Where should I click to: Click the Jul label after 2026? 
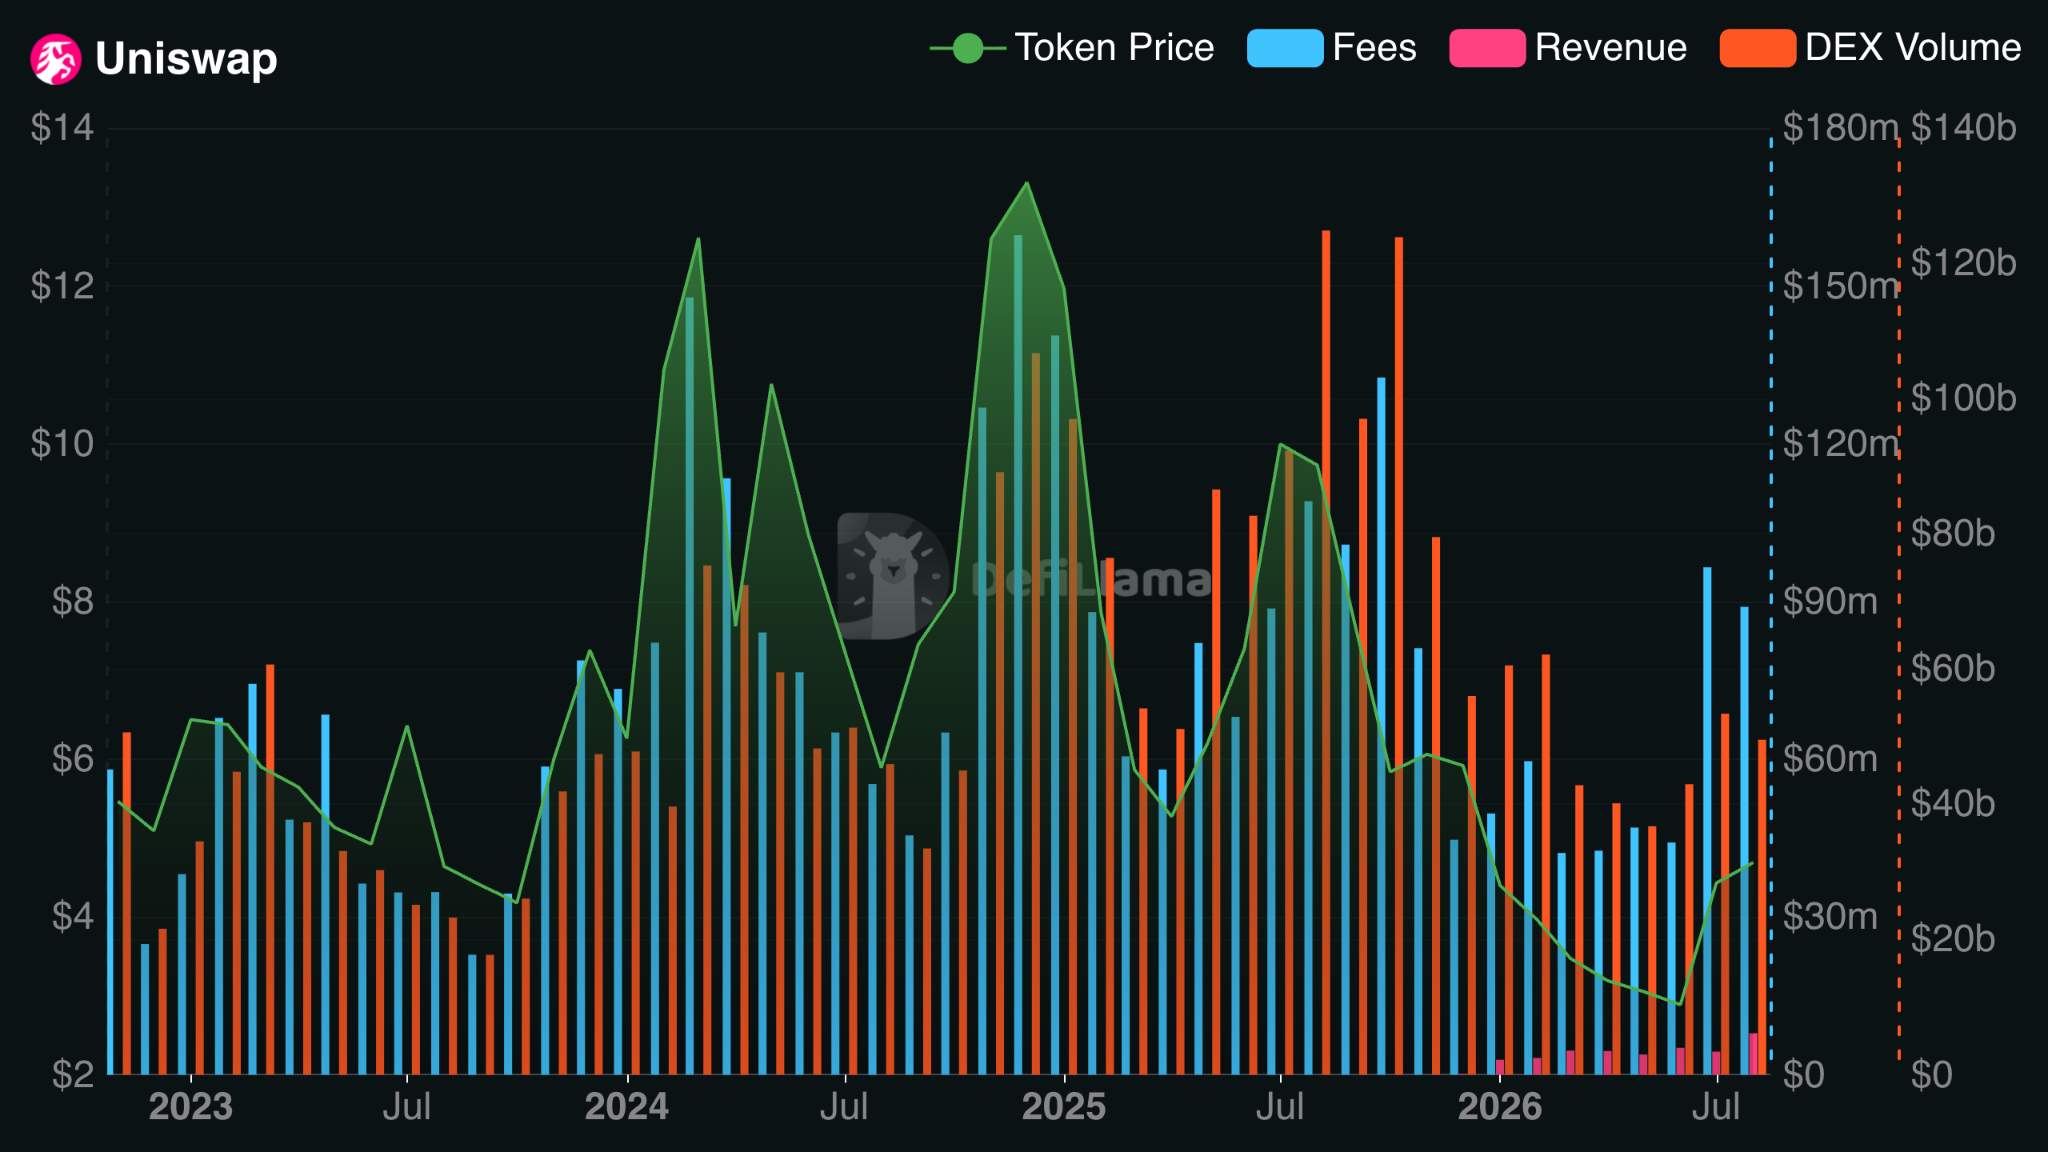coord(1716,1107)
